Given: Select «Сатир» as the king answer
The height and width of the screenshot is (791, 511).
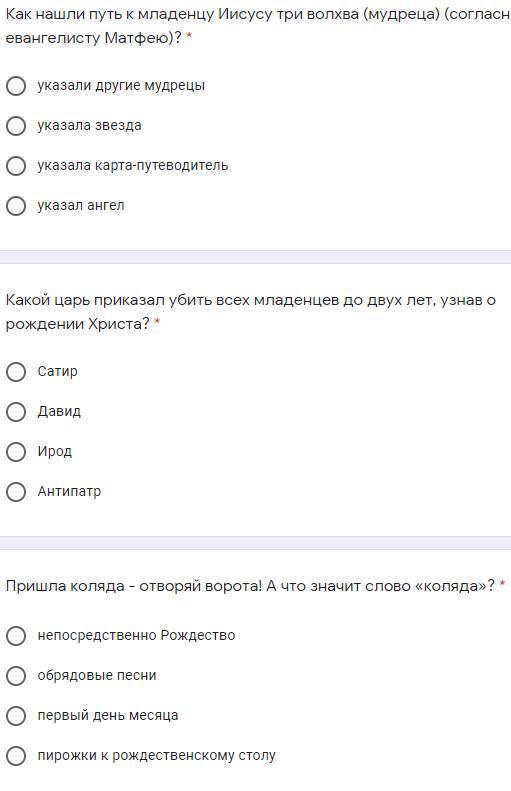Looking at the screenshot, I should point(16,372).
